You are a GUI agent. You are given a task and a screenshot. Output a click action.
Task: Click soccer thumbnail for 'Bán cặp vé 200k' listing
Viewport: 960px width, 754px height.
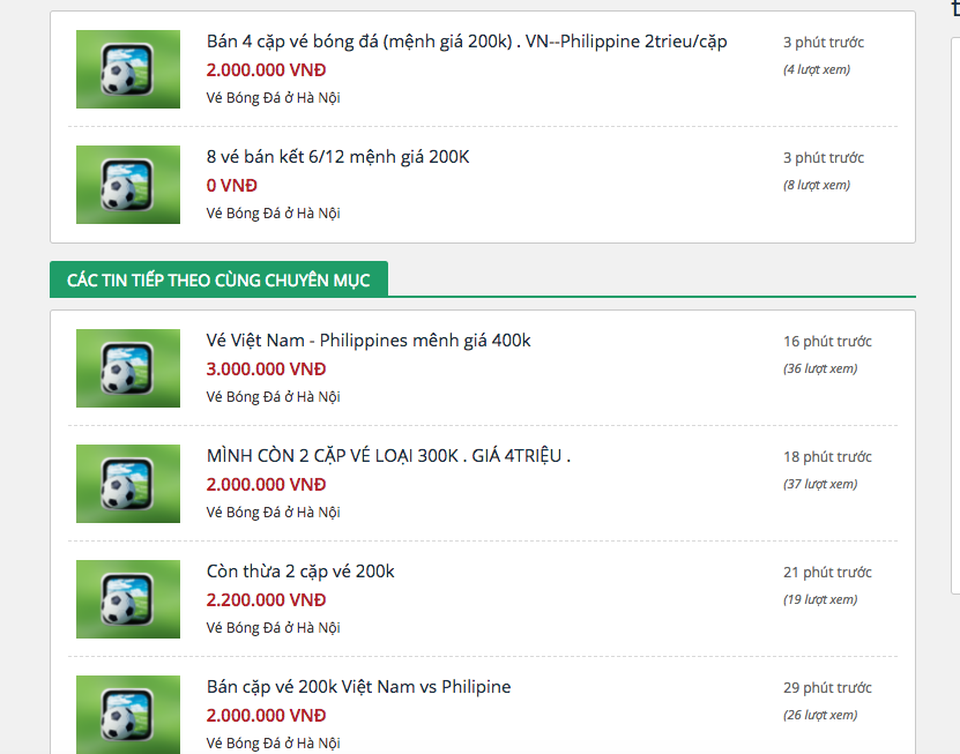(x=128, y=714)
